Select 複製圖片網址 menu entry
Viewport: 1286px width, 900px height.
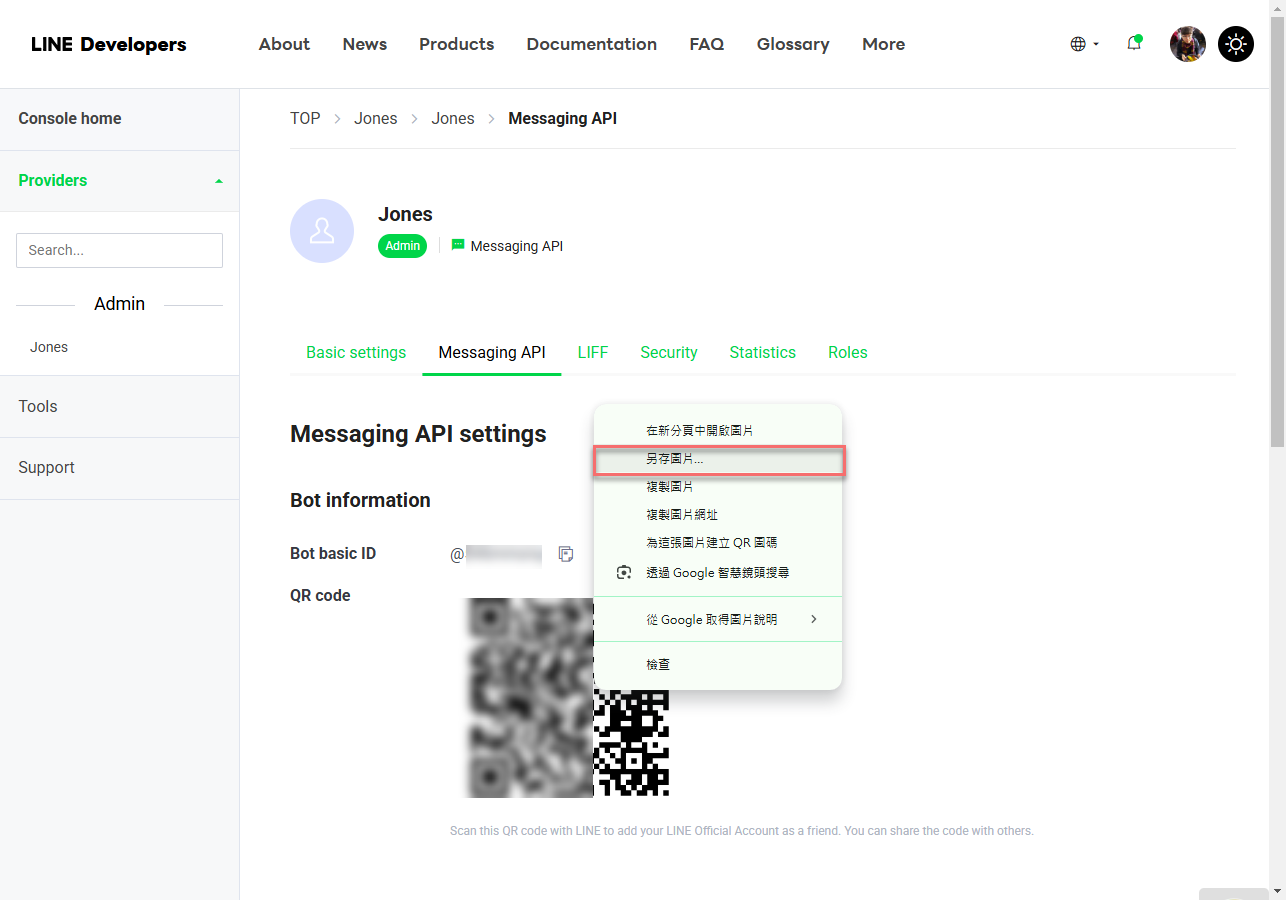click(718, 515)
